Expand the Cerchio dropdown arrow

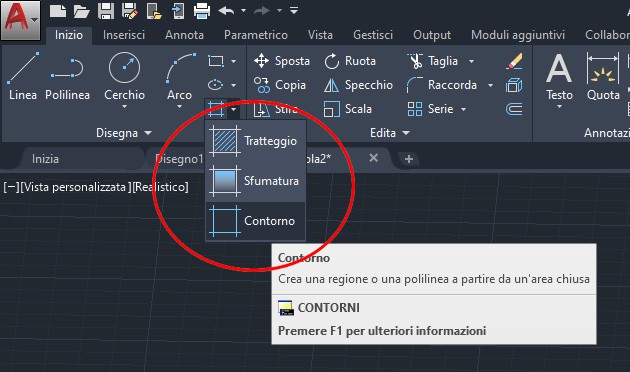click(x=125, y=107)
